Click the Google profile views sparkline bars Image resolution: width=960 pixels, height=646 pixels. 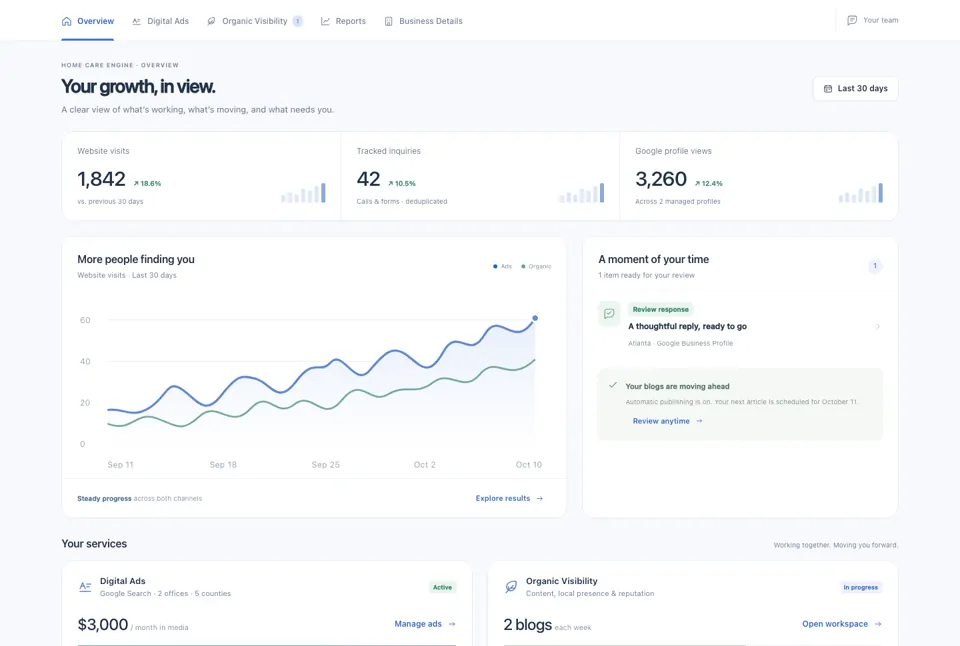(x=861, y=193)
